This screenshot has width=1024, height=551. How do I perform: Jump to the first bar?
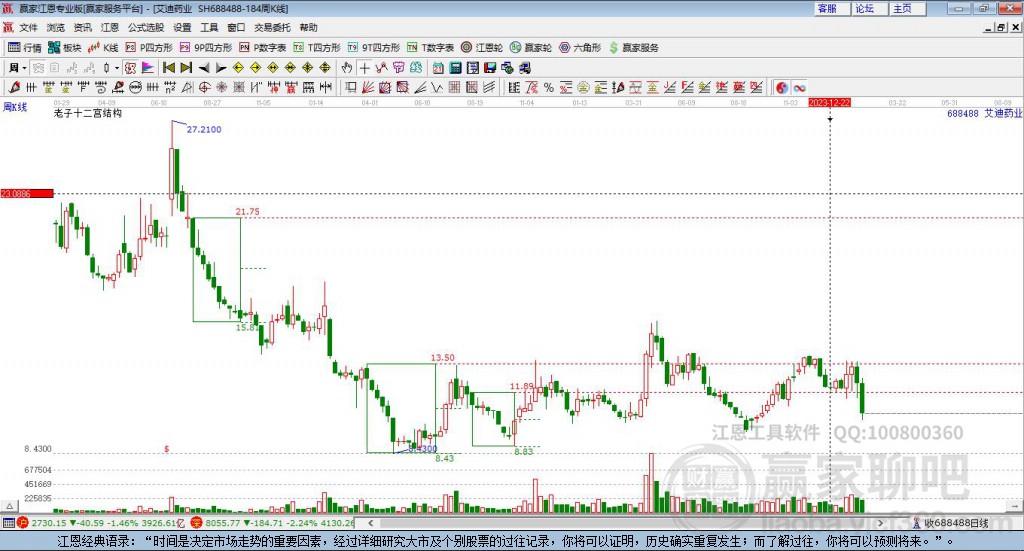[x=169, y=68]
